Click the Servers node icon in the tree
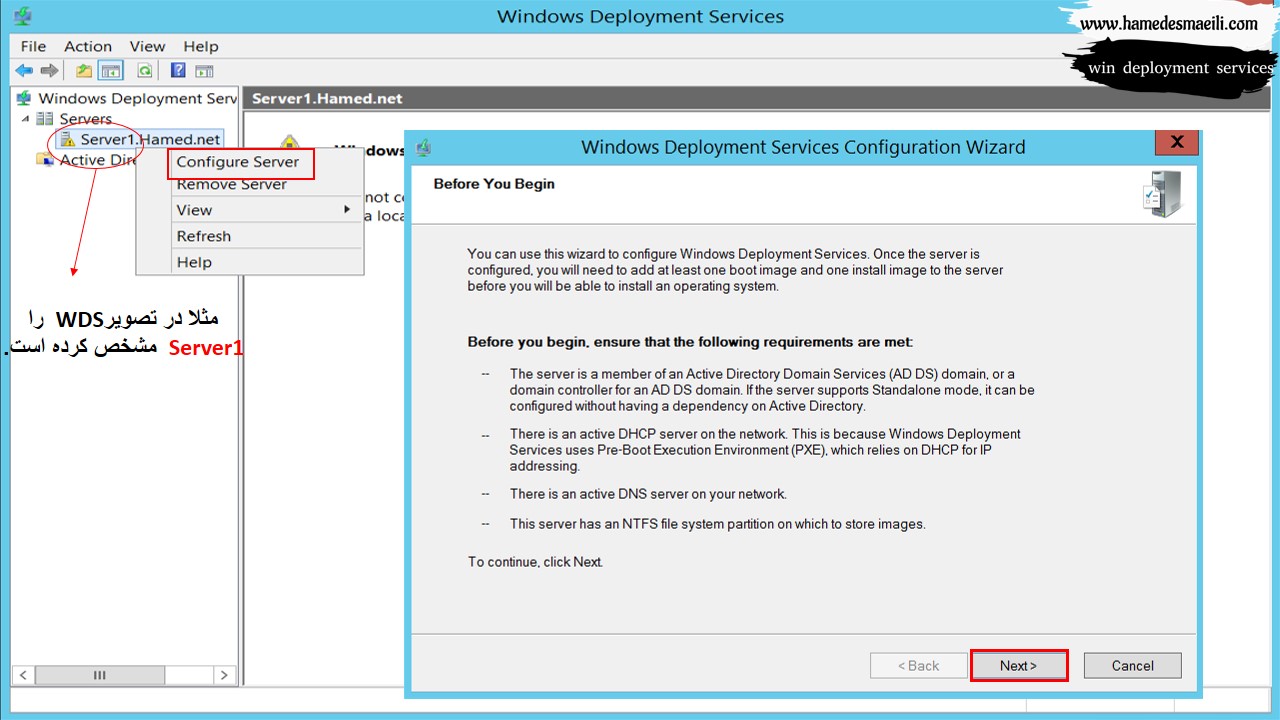Image resolution: width=1280 pixels, height=720 pixels. [x=45, y=119]
